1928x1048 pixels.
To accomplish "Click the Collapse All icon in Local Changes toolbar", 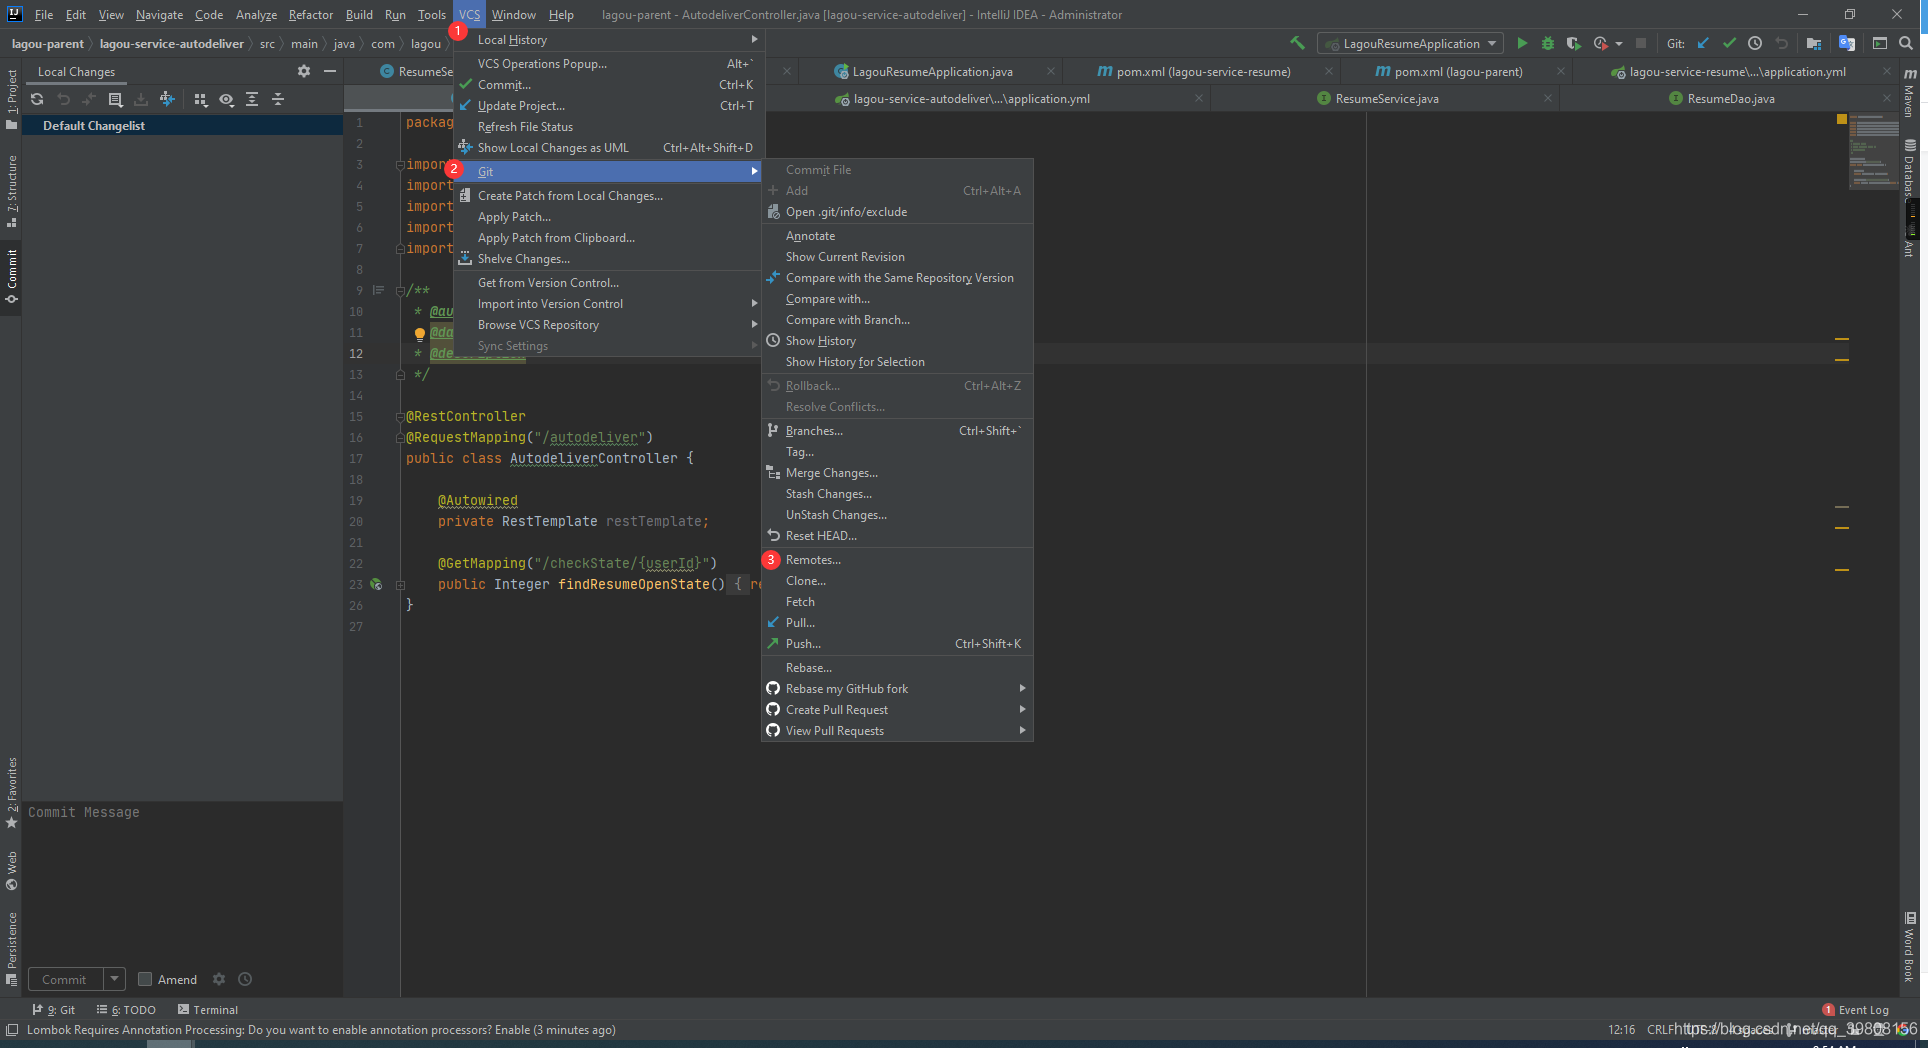I will (x=278, y=99).
